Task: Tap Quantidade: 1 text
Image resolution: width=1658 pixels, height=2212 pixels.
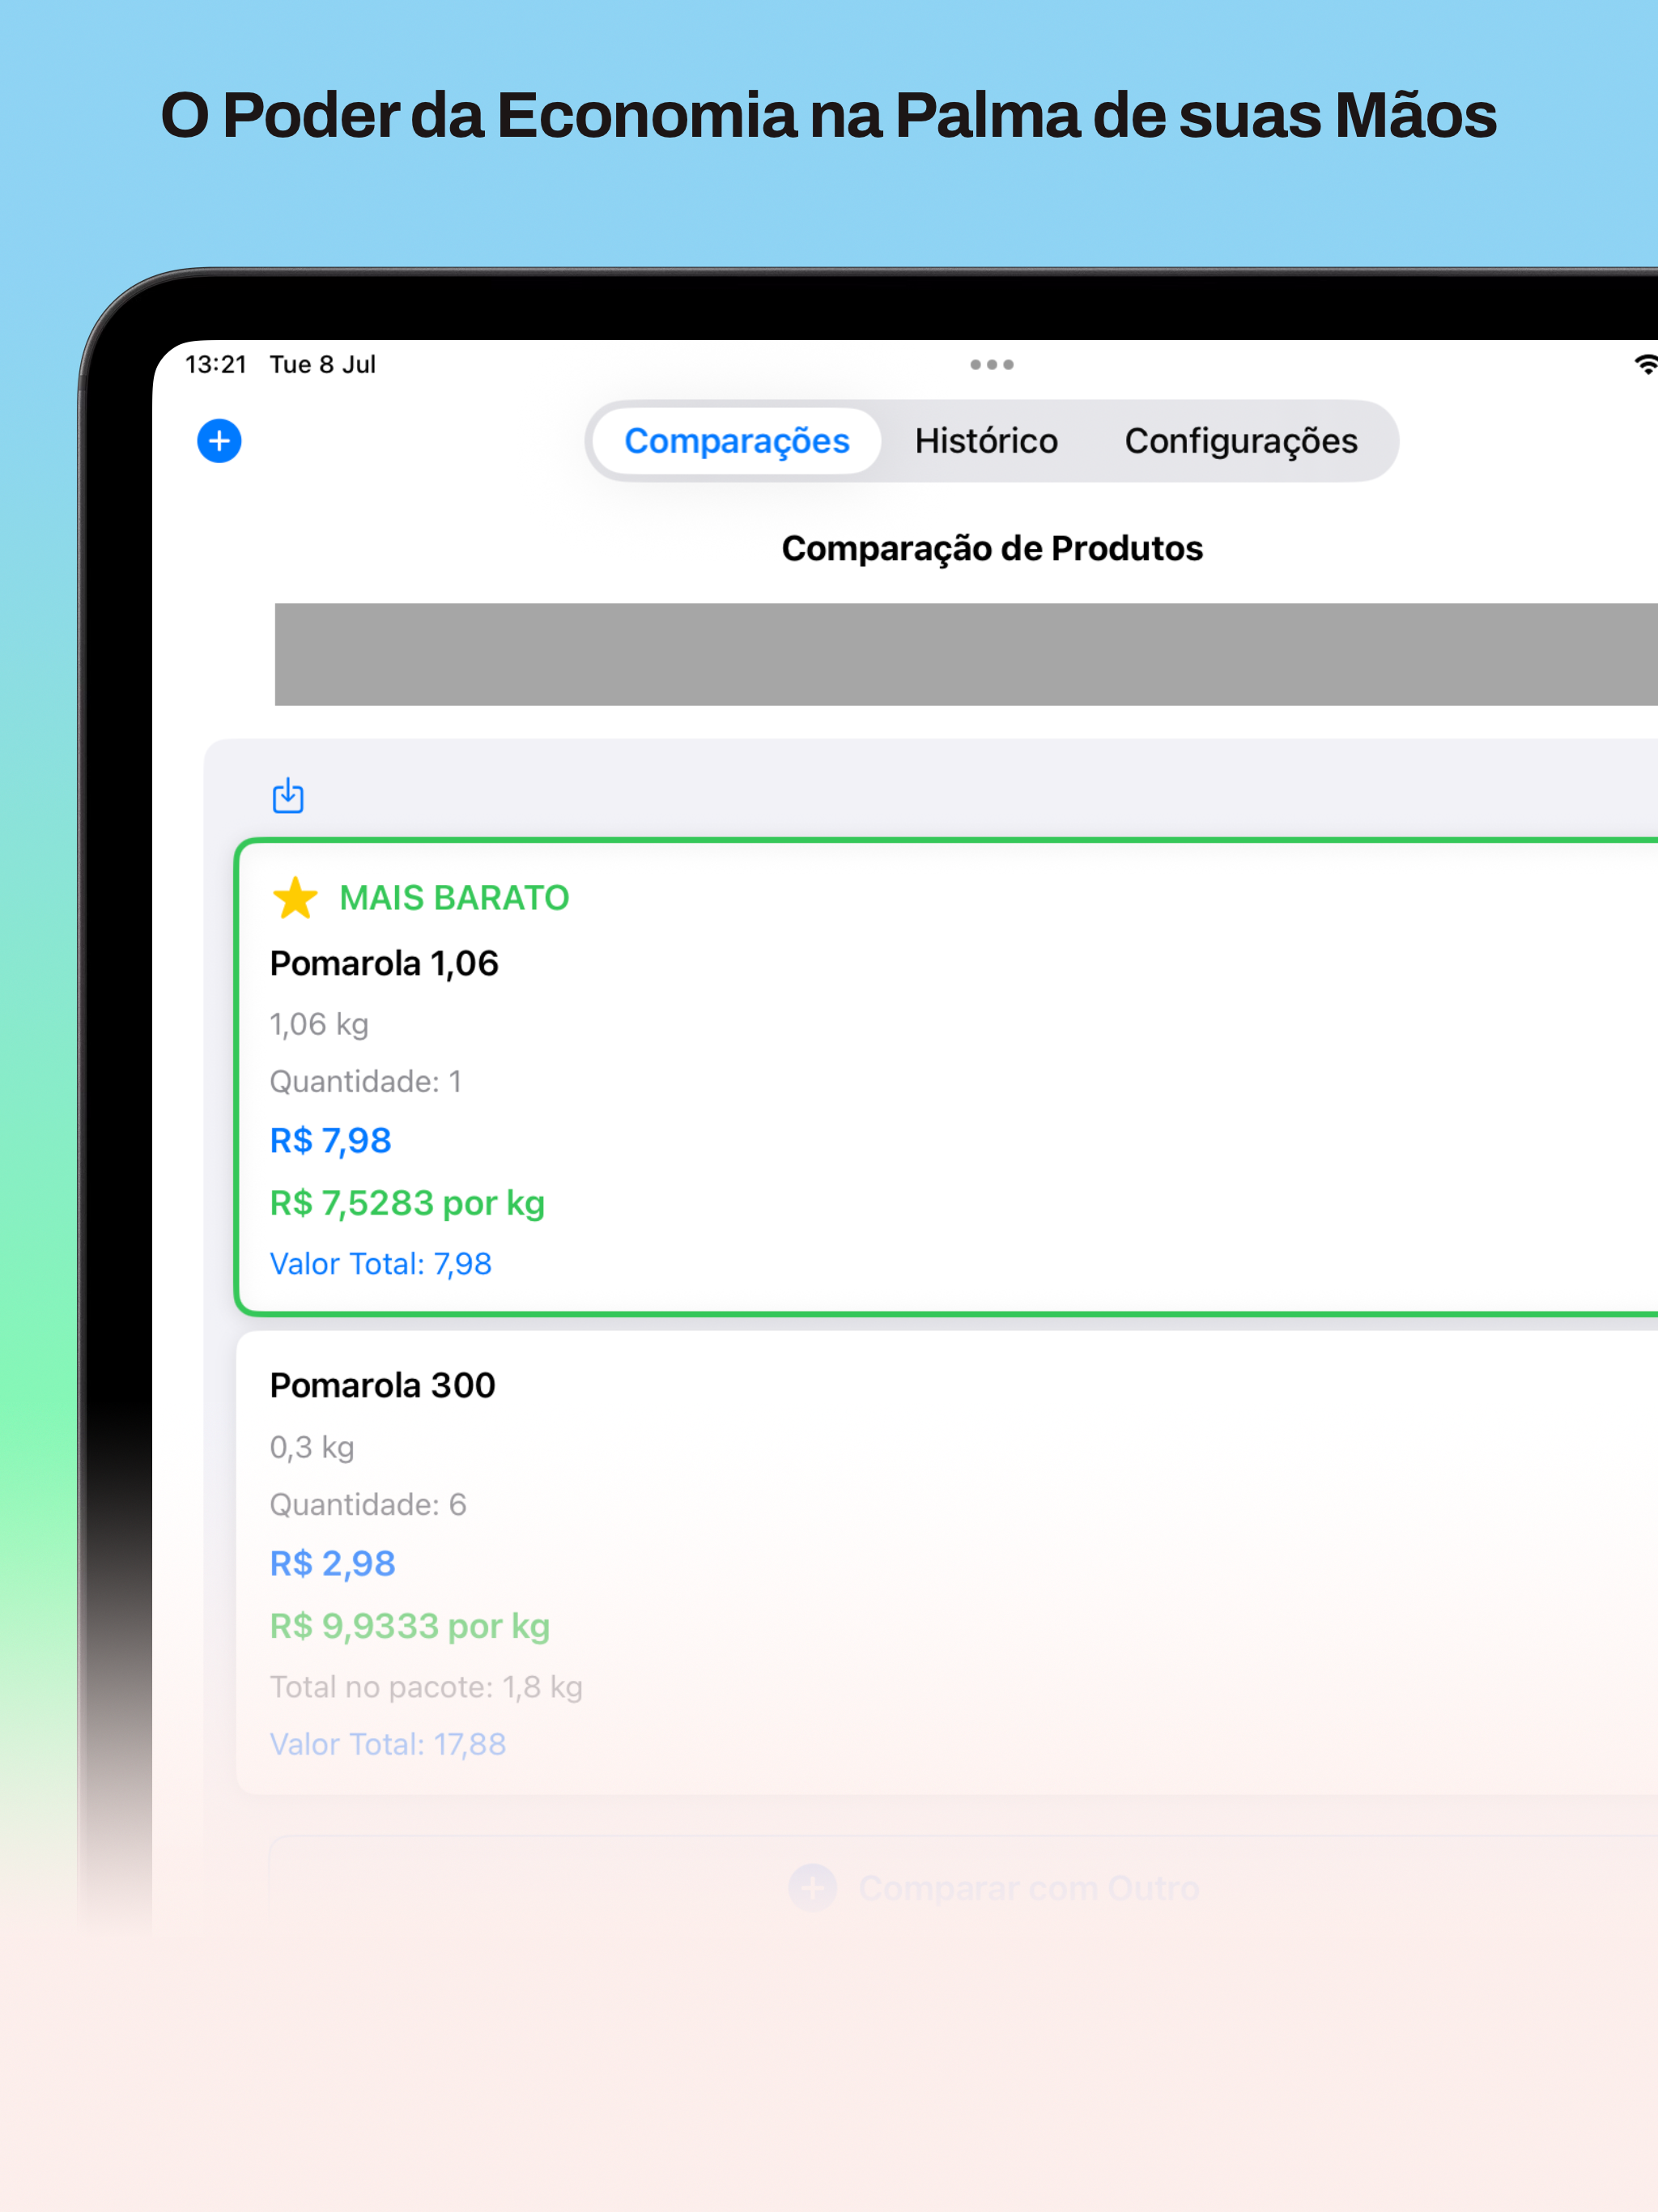Action: [366, 1082]
